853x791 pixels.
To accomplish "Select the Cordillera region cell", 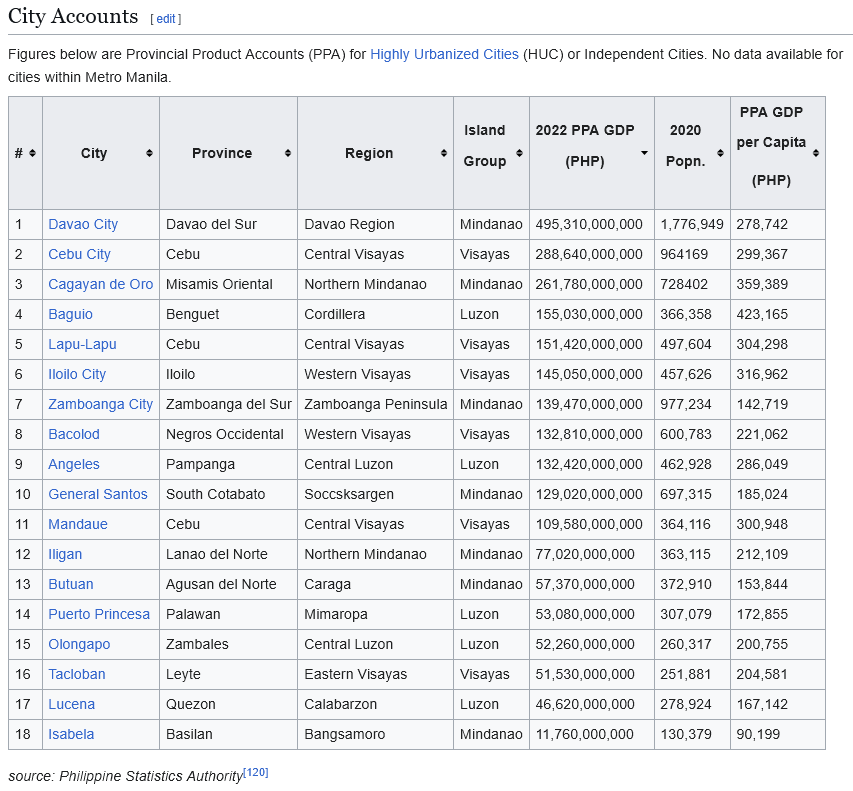I will [x=375, y=314].
